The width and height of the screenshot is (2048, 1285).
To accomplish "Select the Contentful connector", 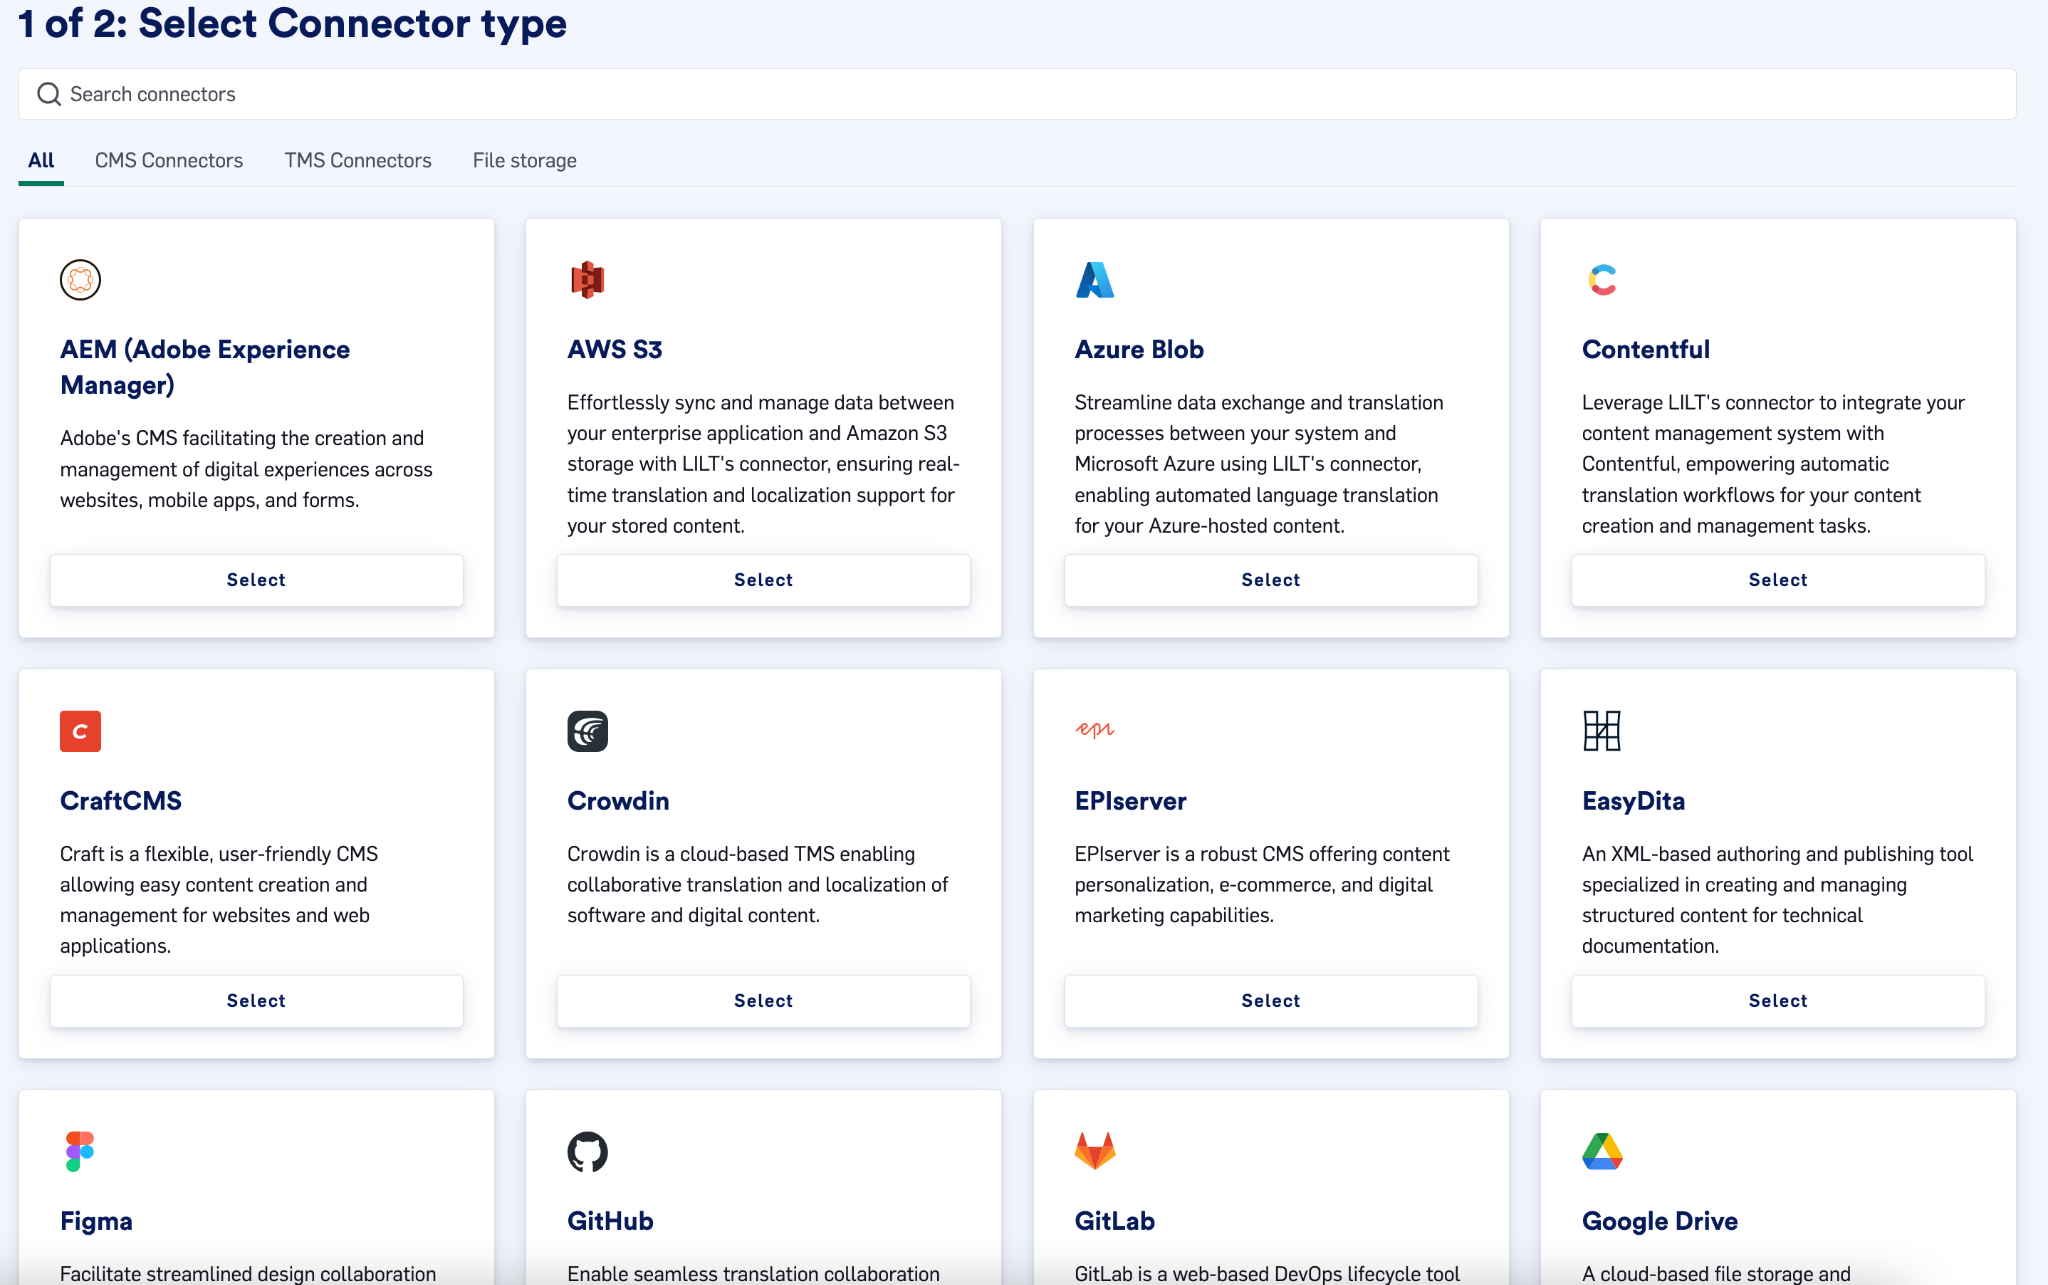I will point(1776,579).
